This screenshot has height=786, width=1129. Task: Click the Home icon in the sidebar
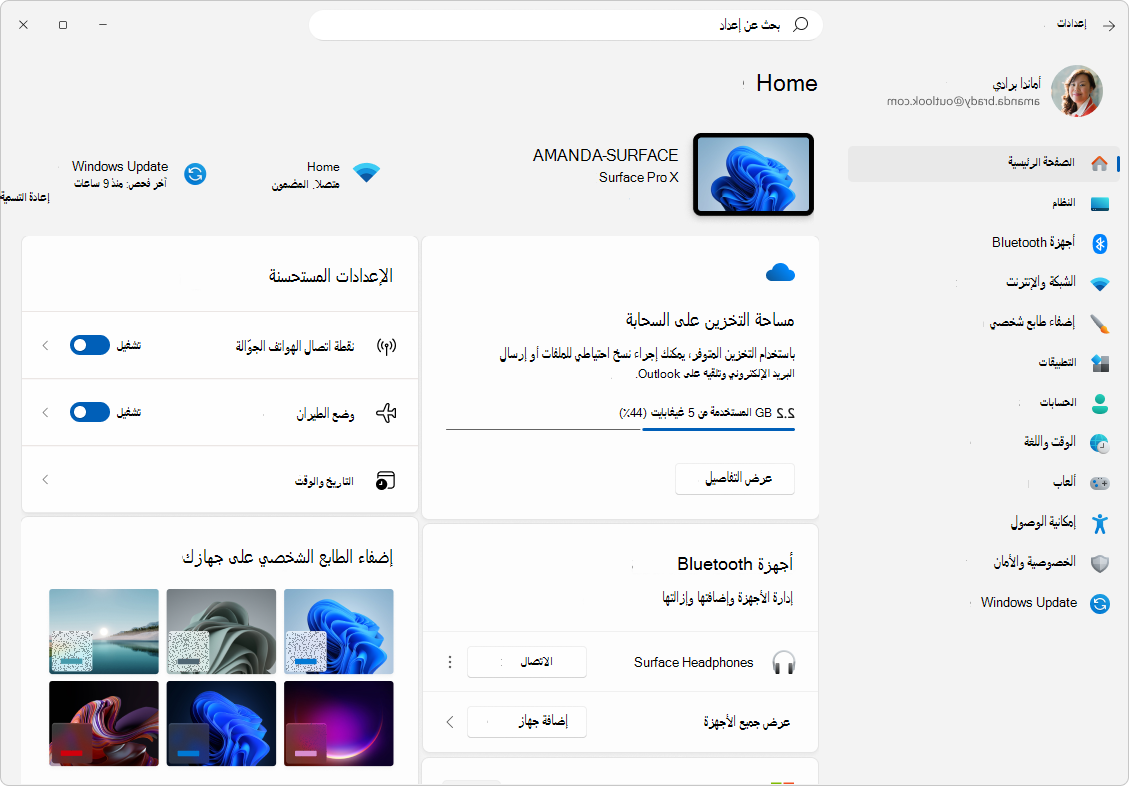coord(1099,163)
